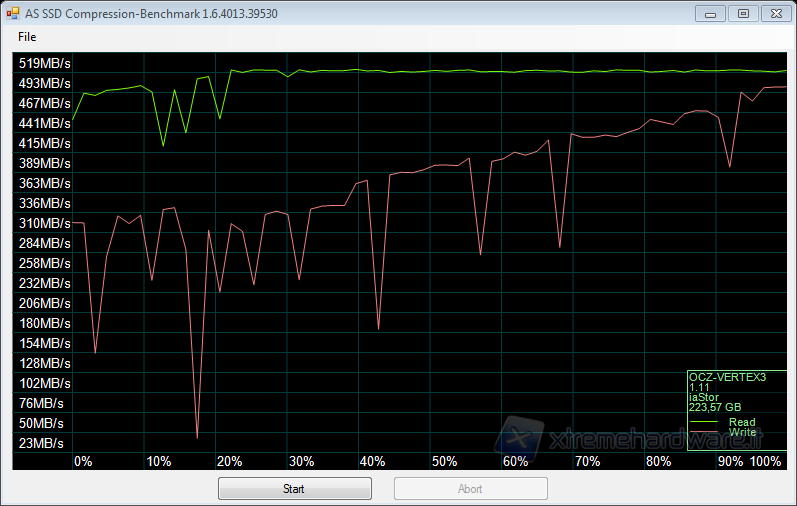Click the 223,57 GB capacity label
Viewport: 797px width, 506px height.
point(714,407)
